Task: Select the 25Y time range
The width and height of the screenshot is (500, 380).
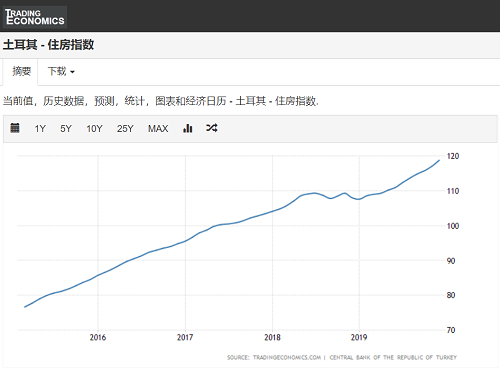Action: point(125,129)
